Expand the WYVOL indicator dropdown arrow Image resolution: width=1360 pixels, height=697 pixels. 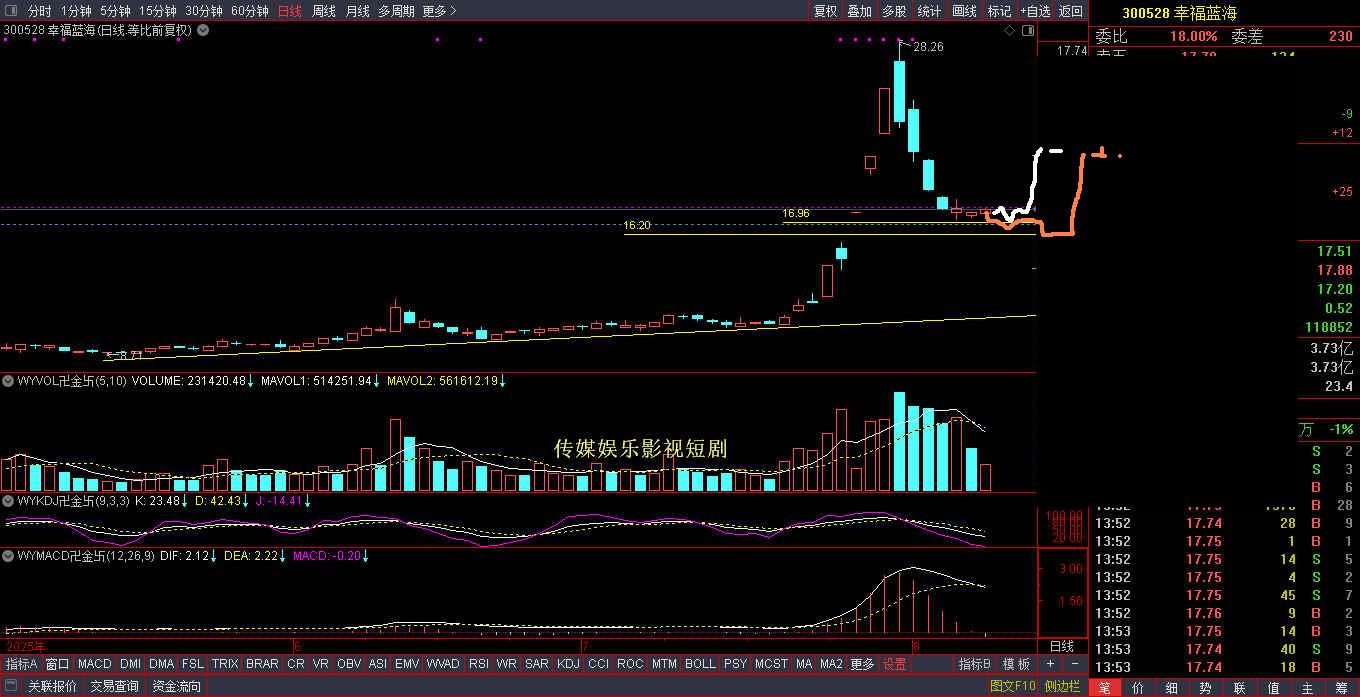tap(7, 381)
